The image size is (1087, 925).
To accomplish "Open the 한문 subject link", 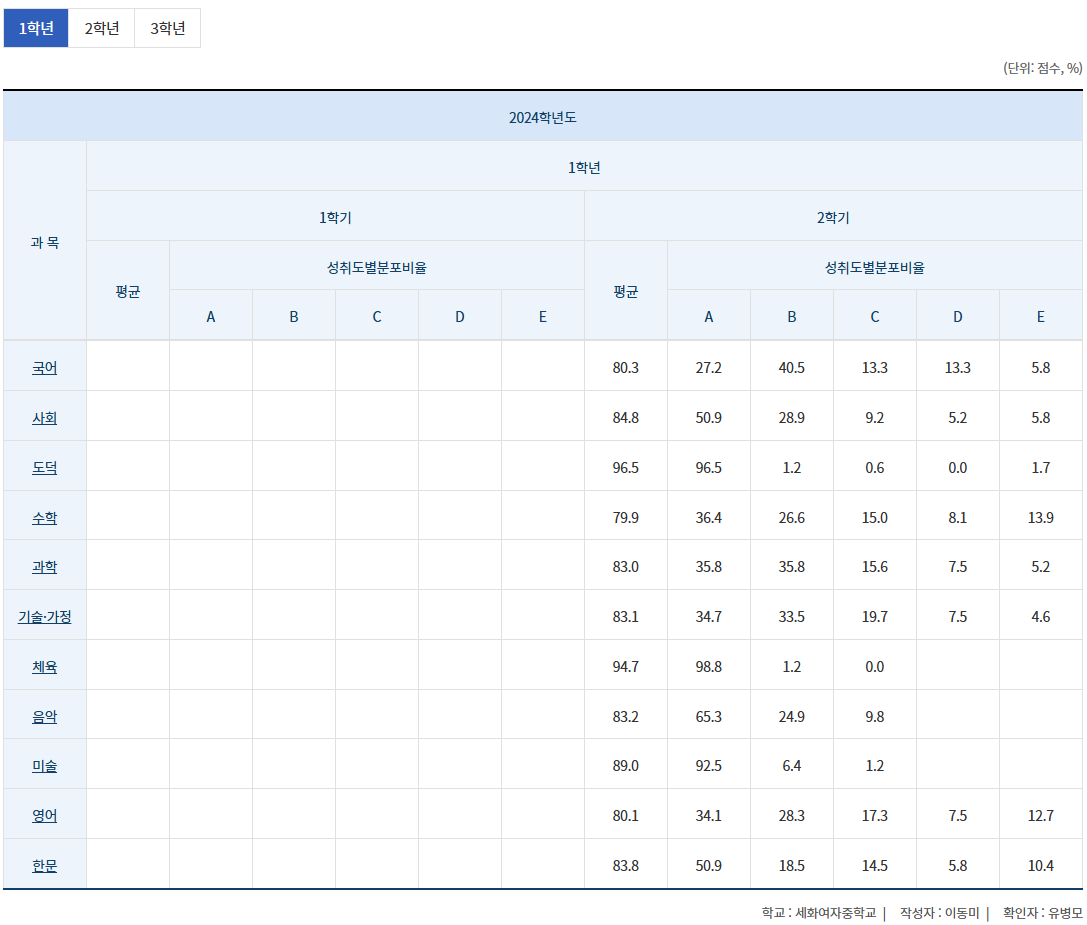I will (x=44, y=866).
